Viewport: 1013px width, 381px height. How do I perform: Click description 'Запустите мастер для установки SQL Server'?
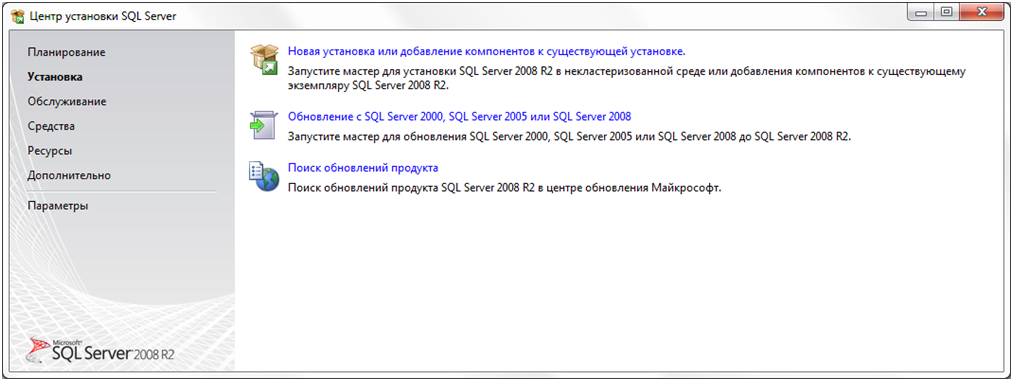coord(627,78)
